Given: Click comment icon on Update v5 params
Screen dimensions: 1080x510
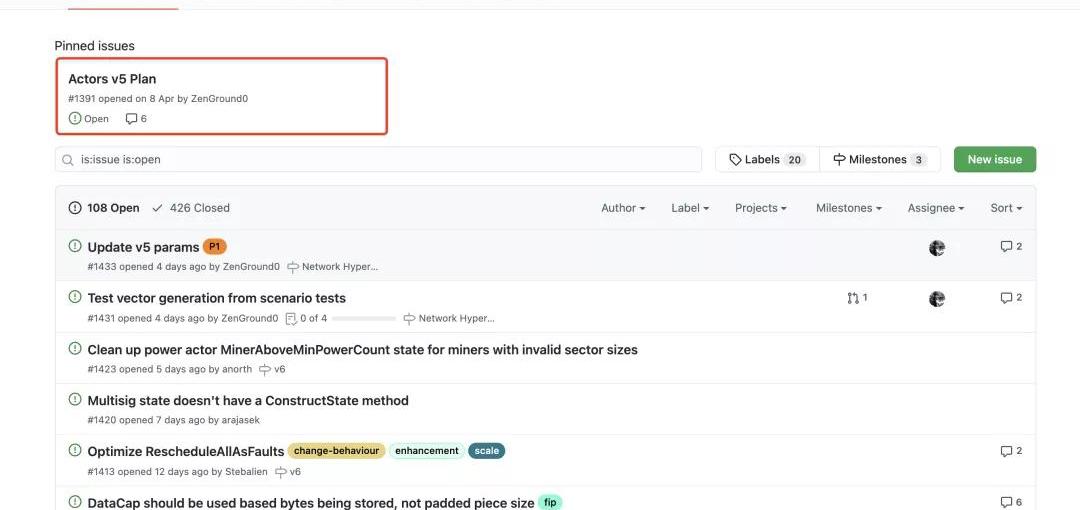Looking at the screenshot, I should coord(1006,247).
